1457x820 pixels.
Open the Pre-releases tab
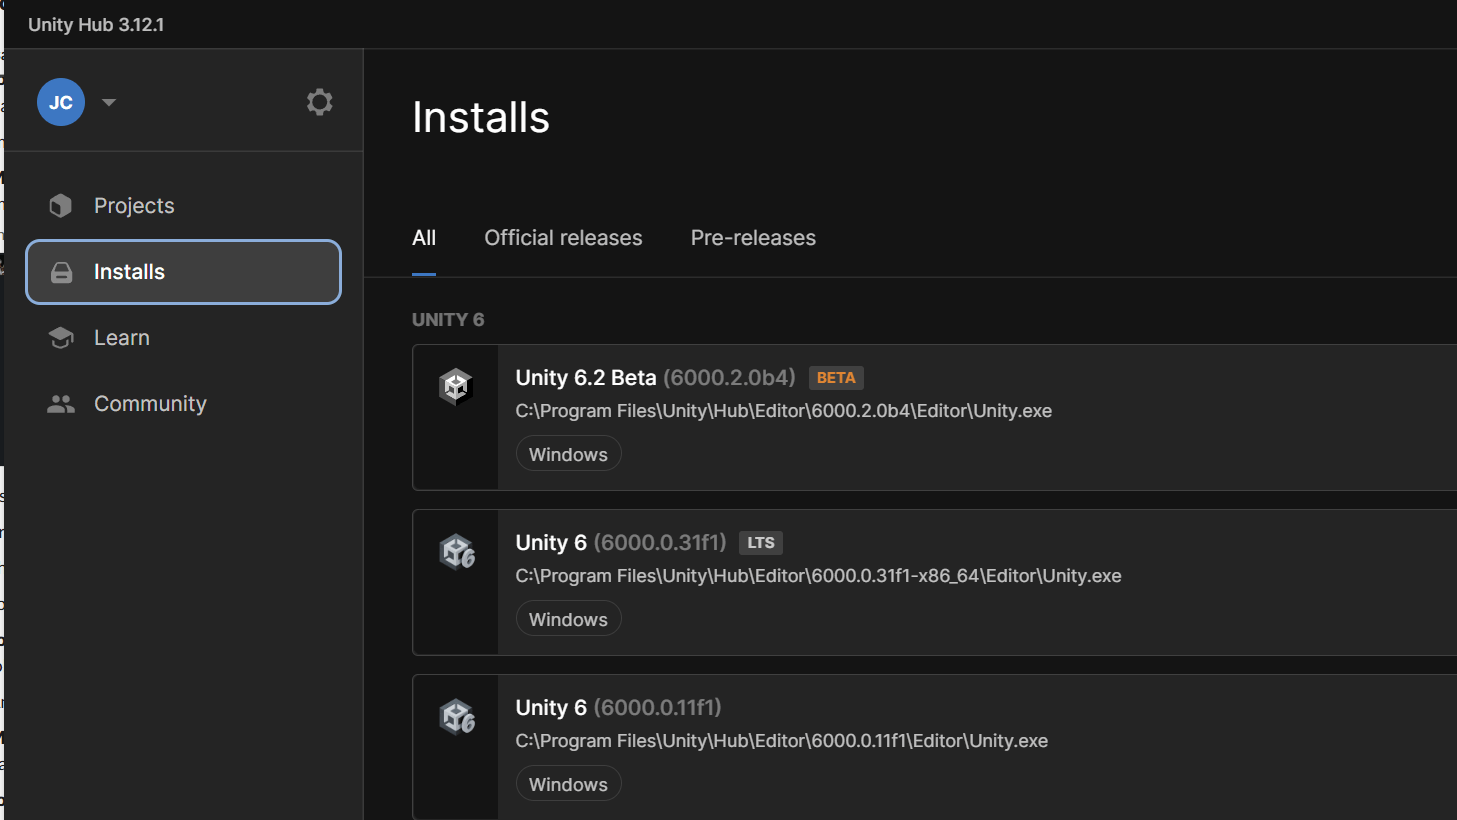pyautogui.click(x=753, y=238)
